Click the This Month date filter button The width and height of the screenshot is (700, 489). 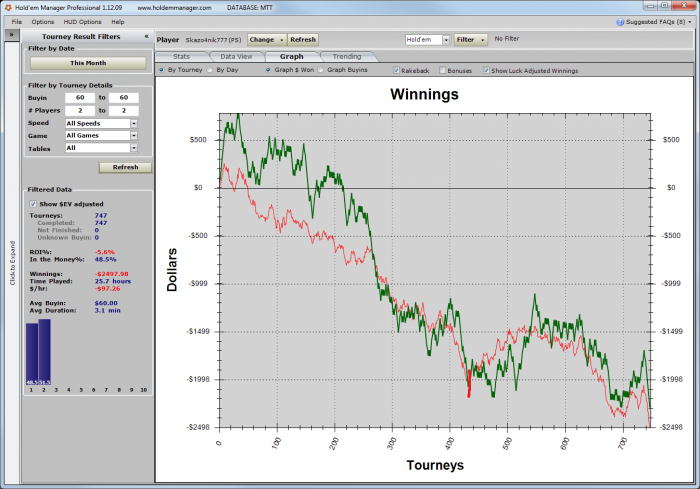click(88, 63)
